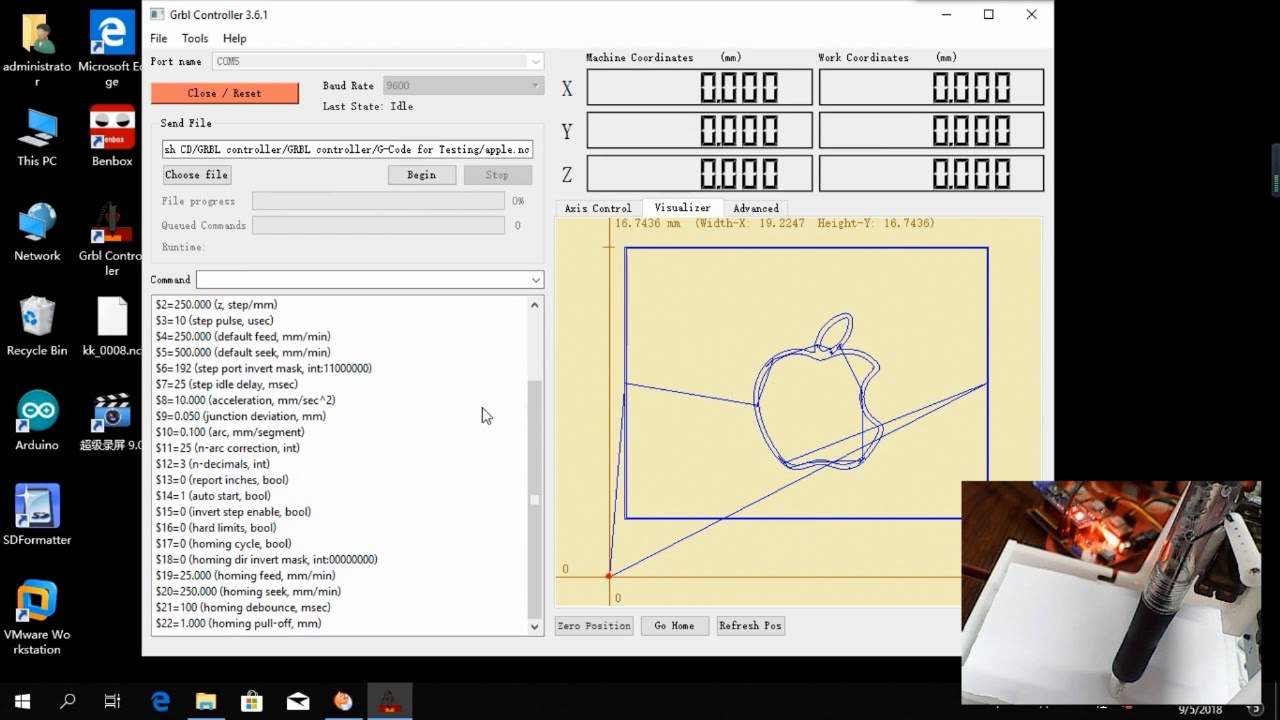Viewport: 1280px width, 720px height.
Task: Select the administrator folder icon
Action: point(37,50)
